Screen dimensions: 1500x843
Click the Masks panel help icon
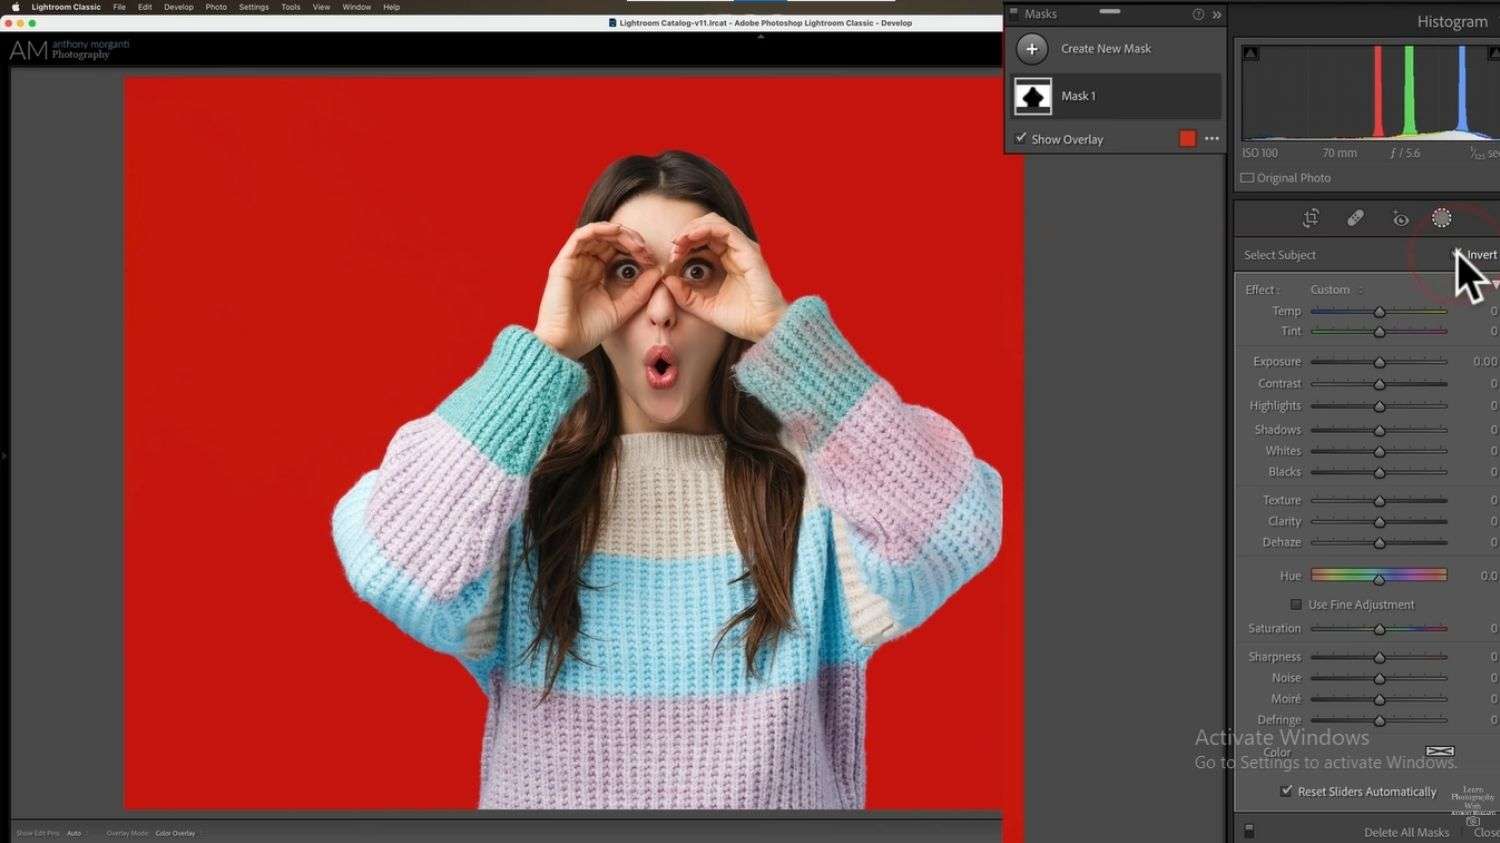click(x=1197, y=14)
